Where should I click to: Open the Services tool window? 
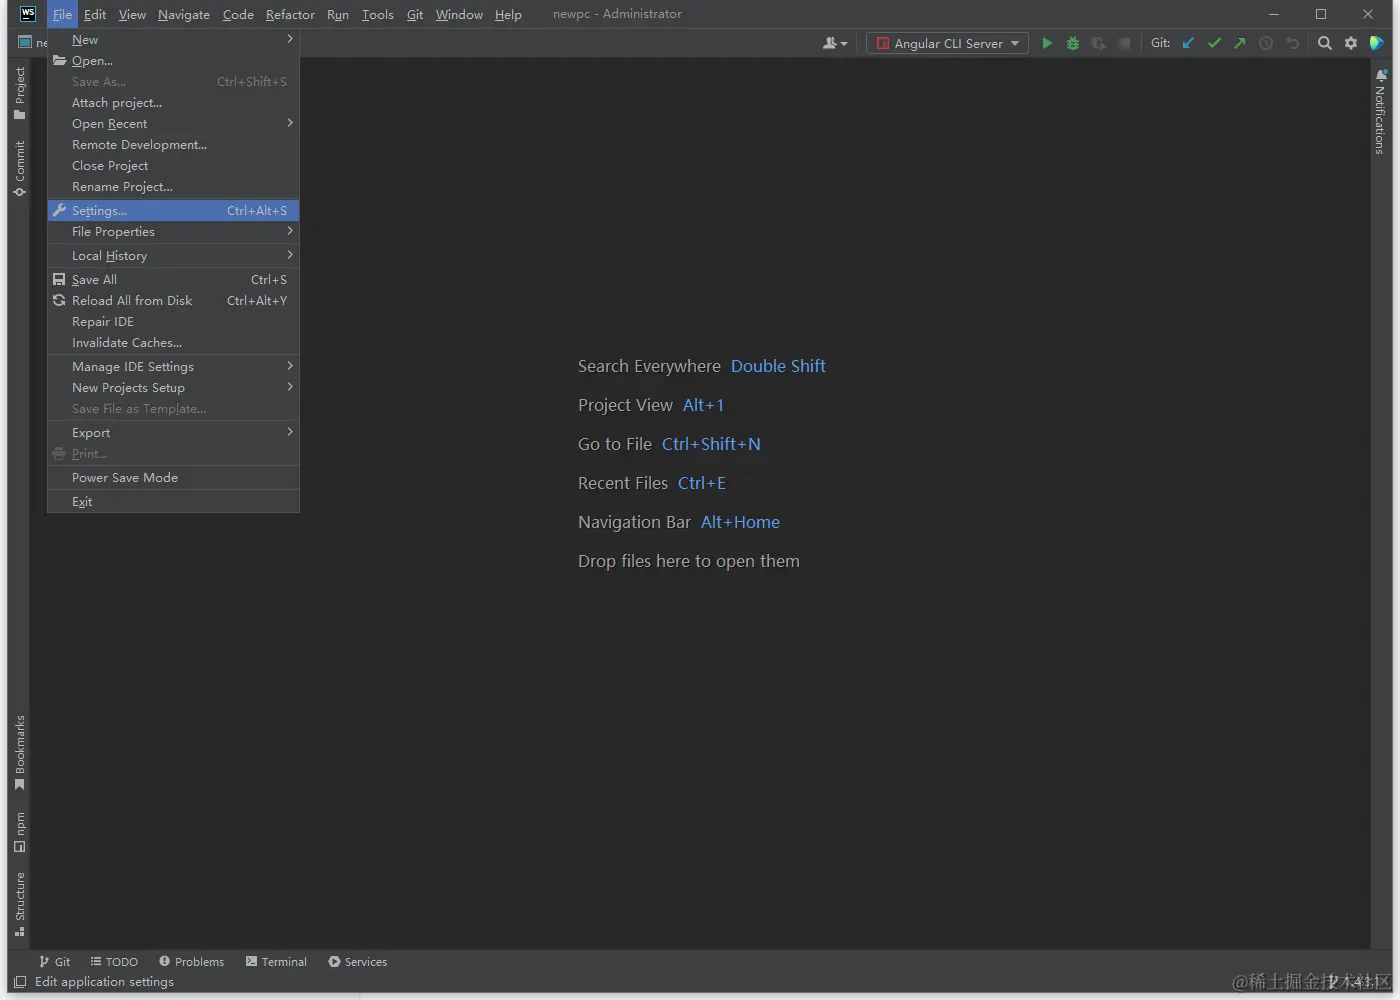tap(357, 962)
